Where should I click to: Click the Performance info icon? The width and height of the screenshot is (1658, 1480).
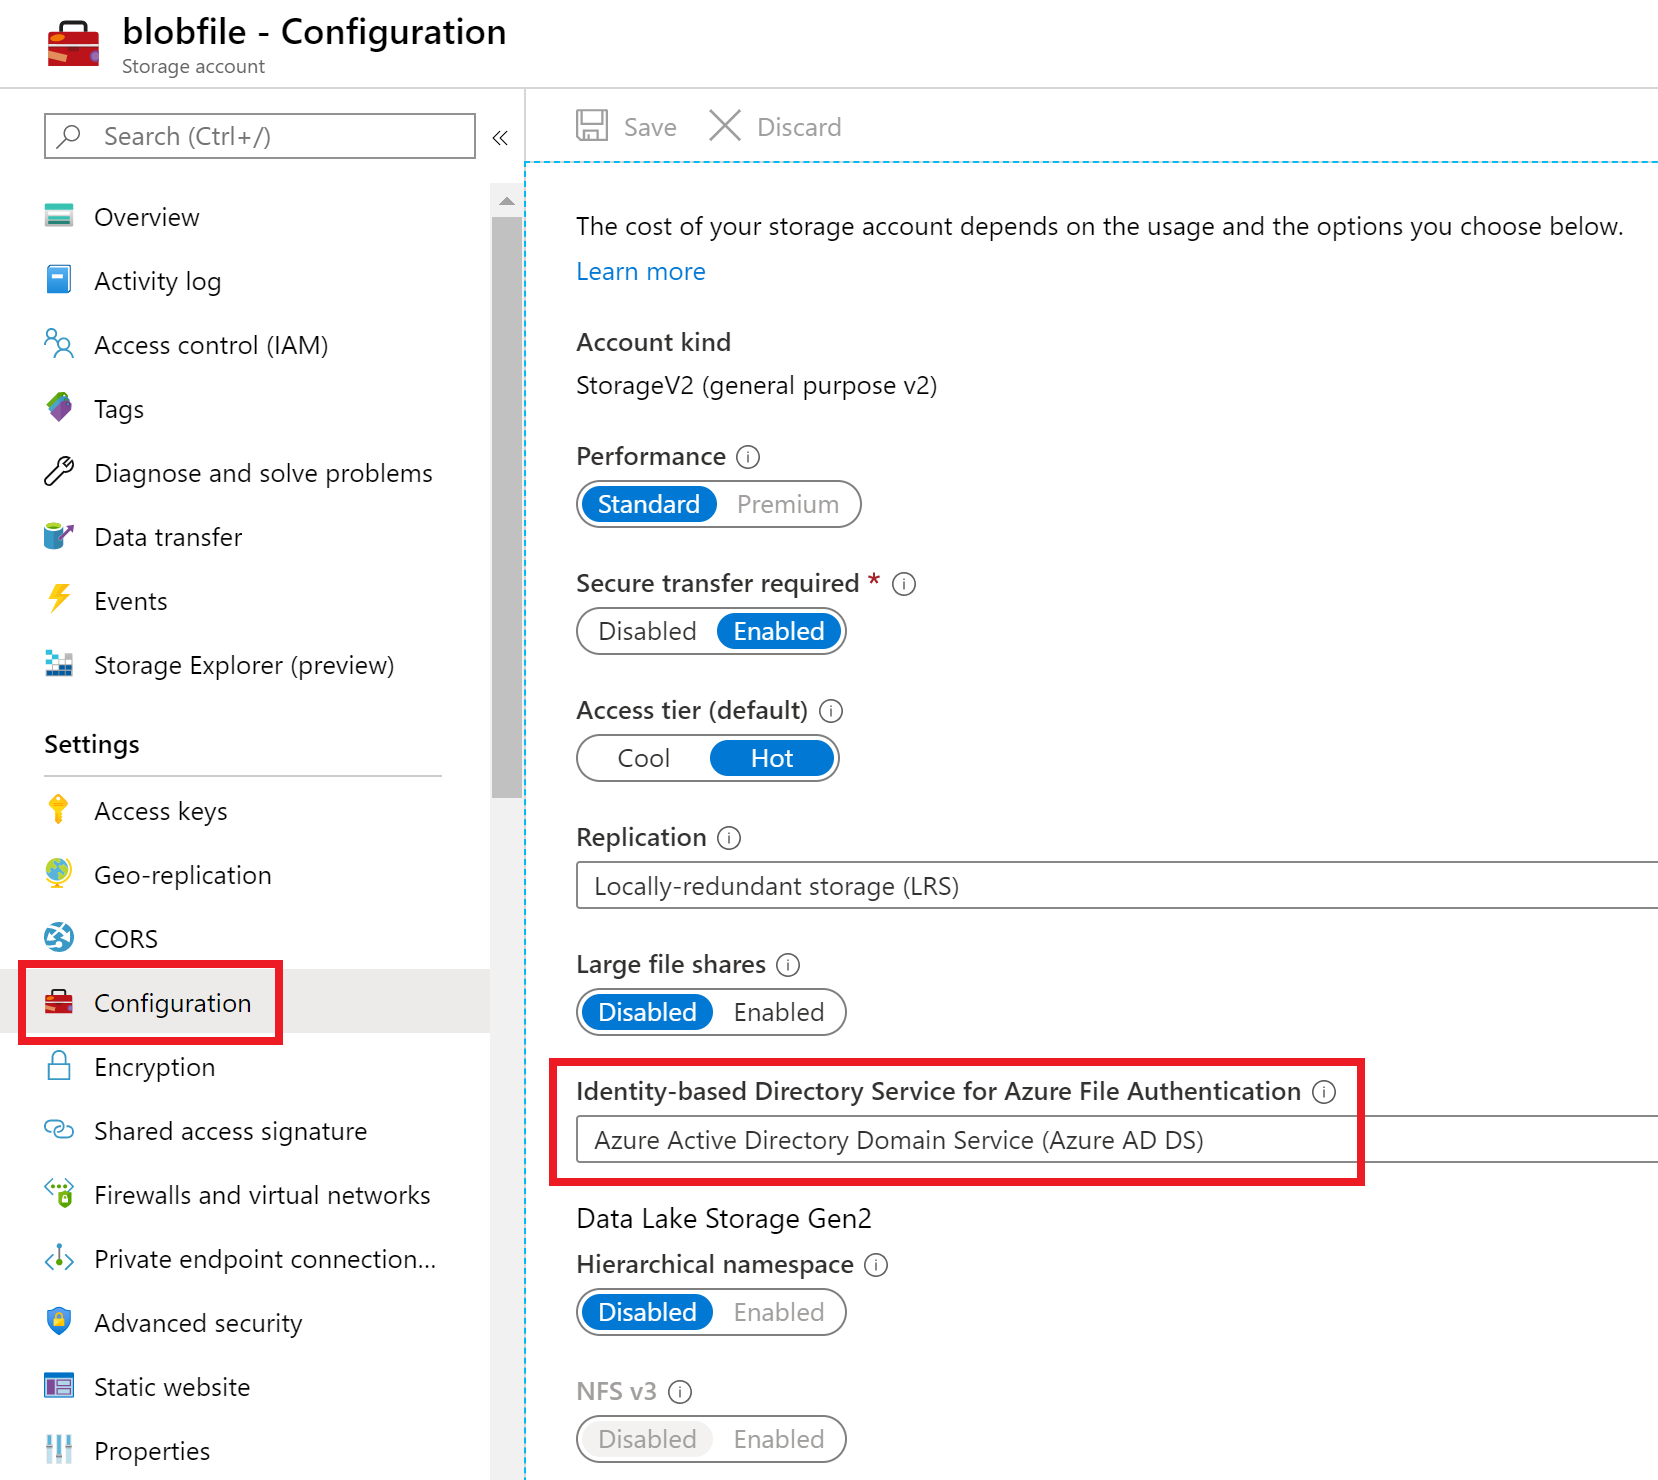[748, 457]
